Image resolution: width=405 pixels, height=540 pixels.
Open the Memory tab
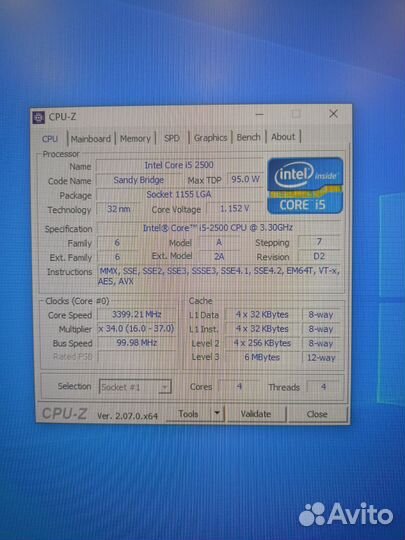pos(135,138)
